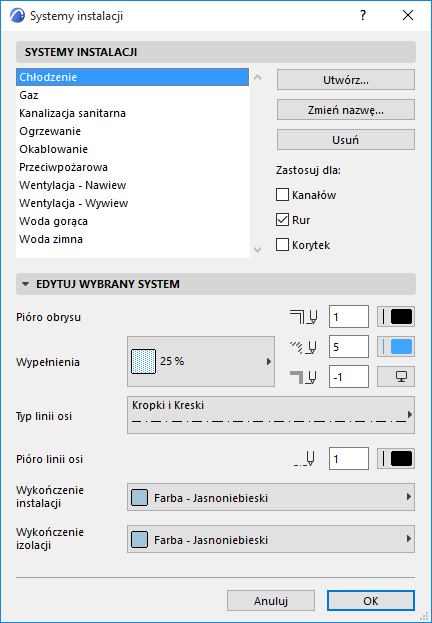Click the contour pen icon beside Pióro obrysu

coord(304,317)
